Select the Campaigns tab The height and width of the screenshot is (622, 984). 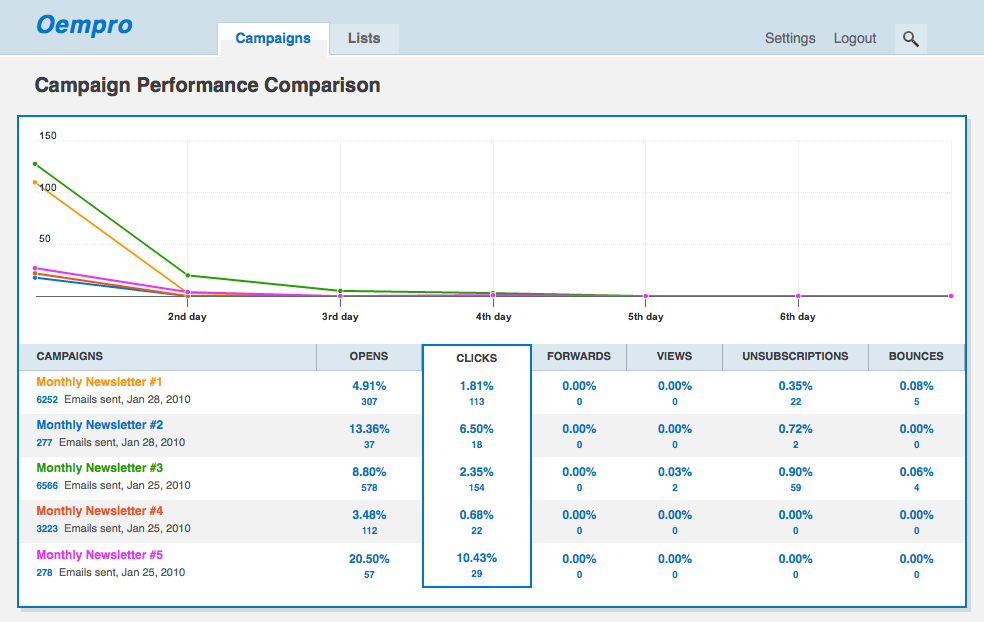coord(273,39)
